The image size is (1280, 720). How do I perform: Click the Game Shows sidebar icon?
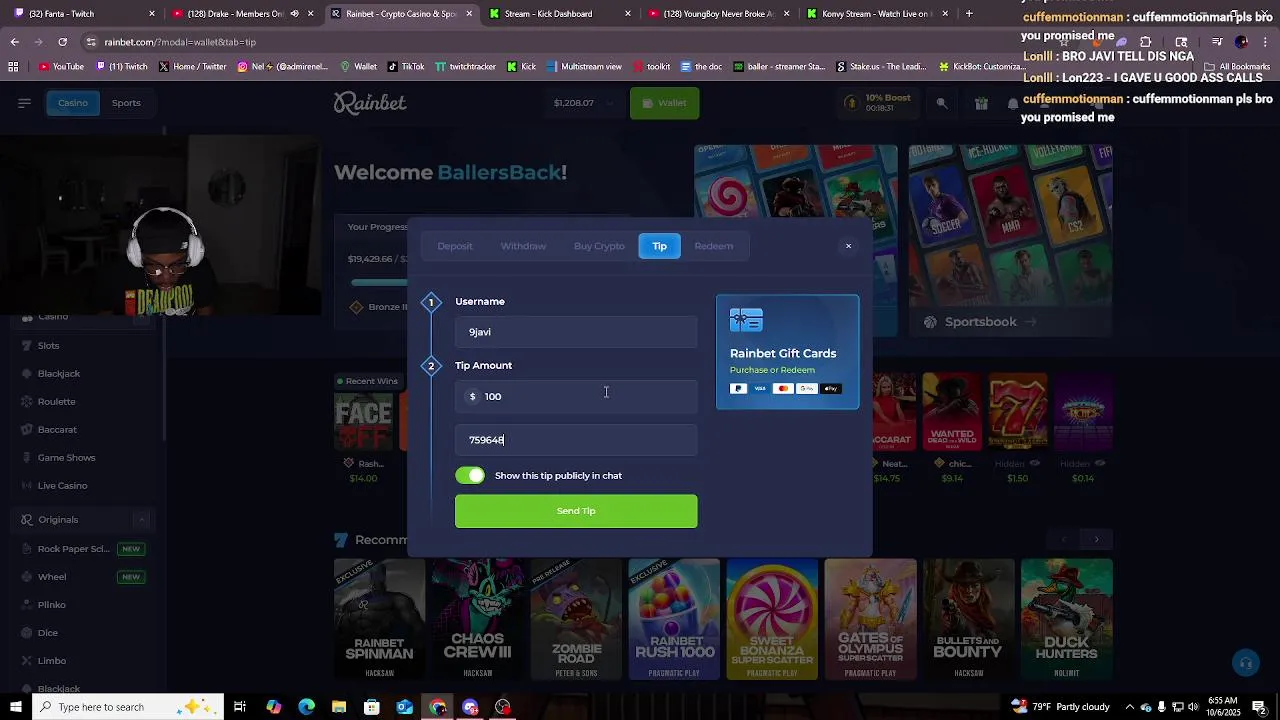point(28,457)
